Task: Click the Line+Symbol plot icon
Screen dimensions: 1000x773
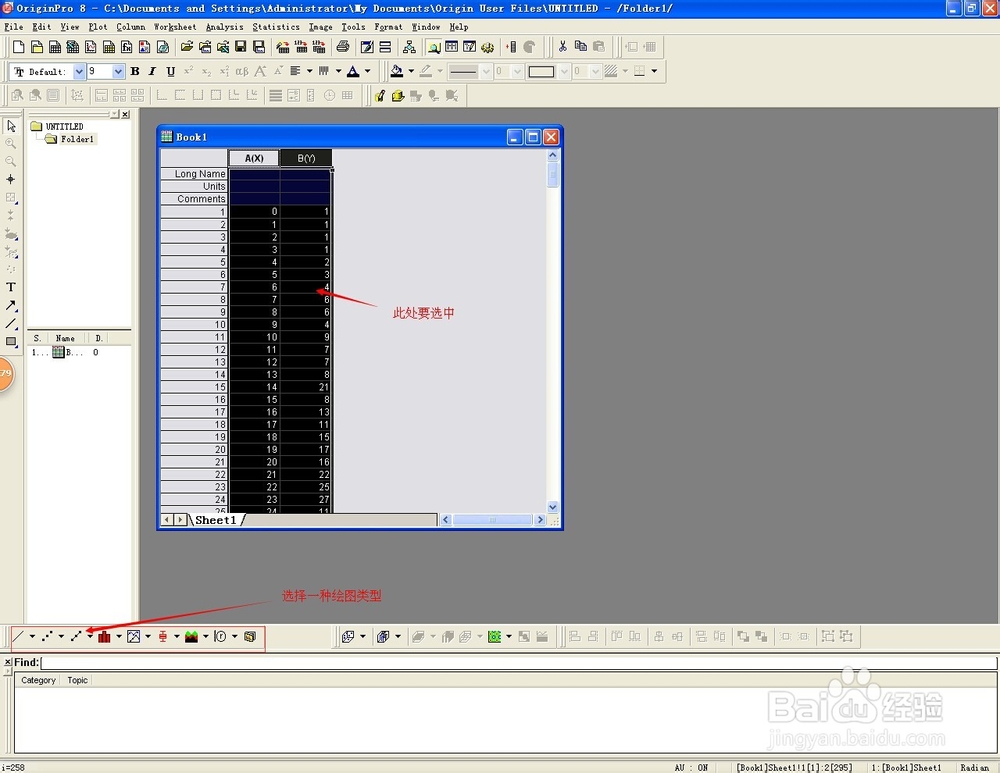Action: tap(76, 636)
